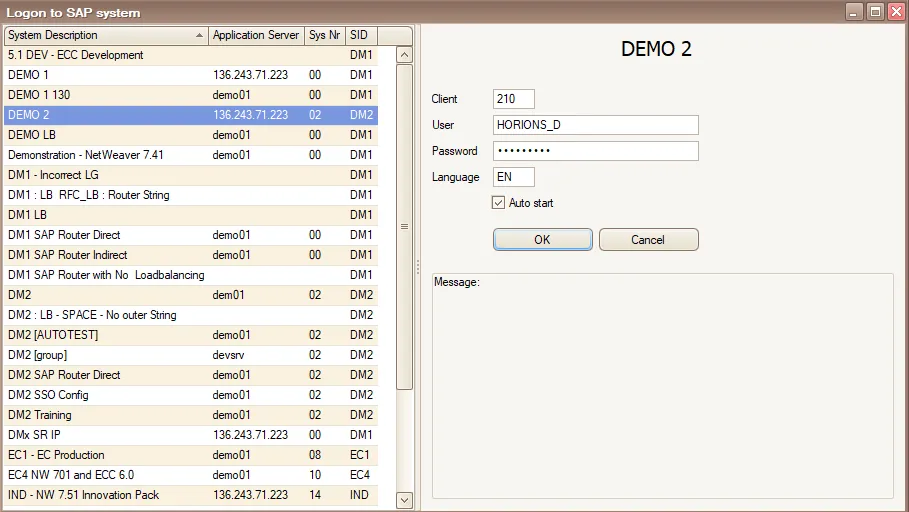
Task: Select the highlighted 'DEMO 2' row
Action: pos(191,115)
